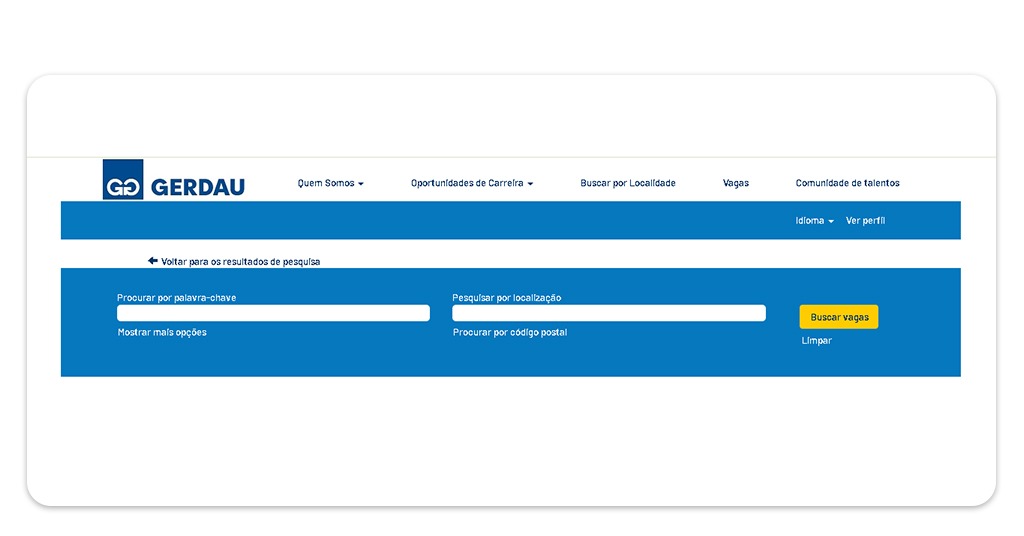The image size is (1024, 536).
Task: Click the Ver perfil link
Action: (x=865, y=220)
